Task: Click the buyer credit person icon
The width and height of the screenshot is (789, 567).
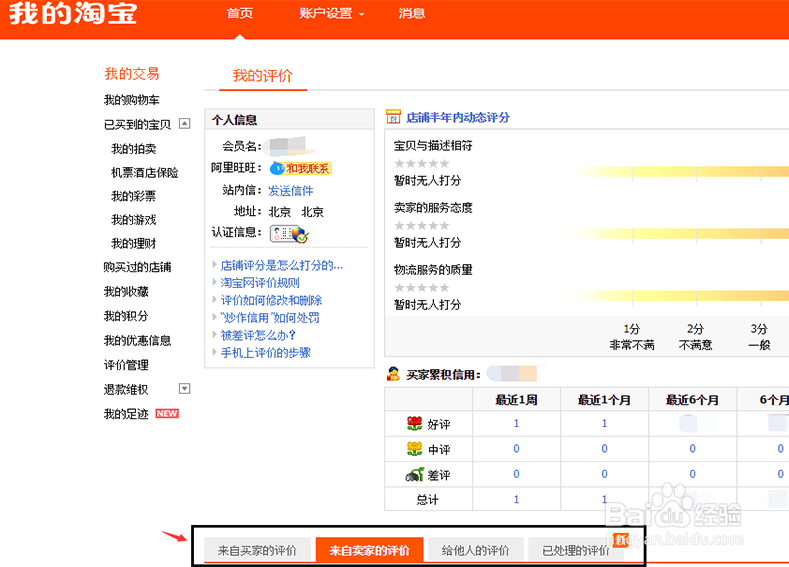Action: click(393, 374)
